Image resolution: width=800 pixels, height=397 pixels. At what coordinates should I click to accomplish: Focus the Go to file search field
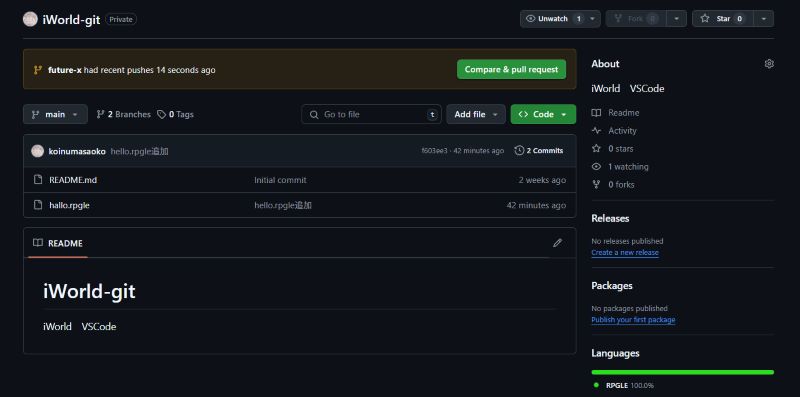coord(371,114)
